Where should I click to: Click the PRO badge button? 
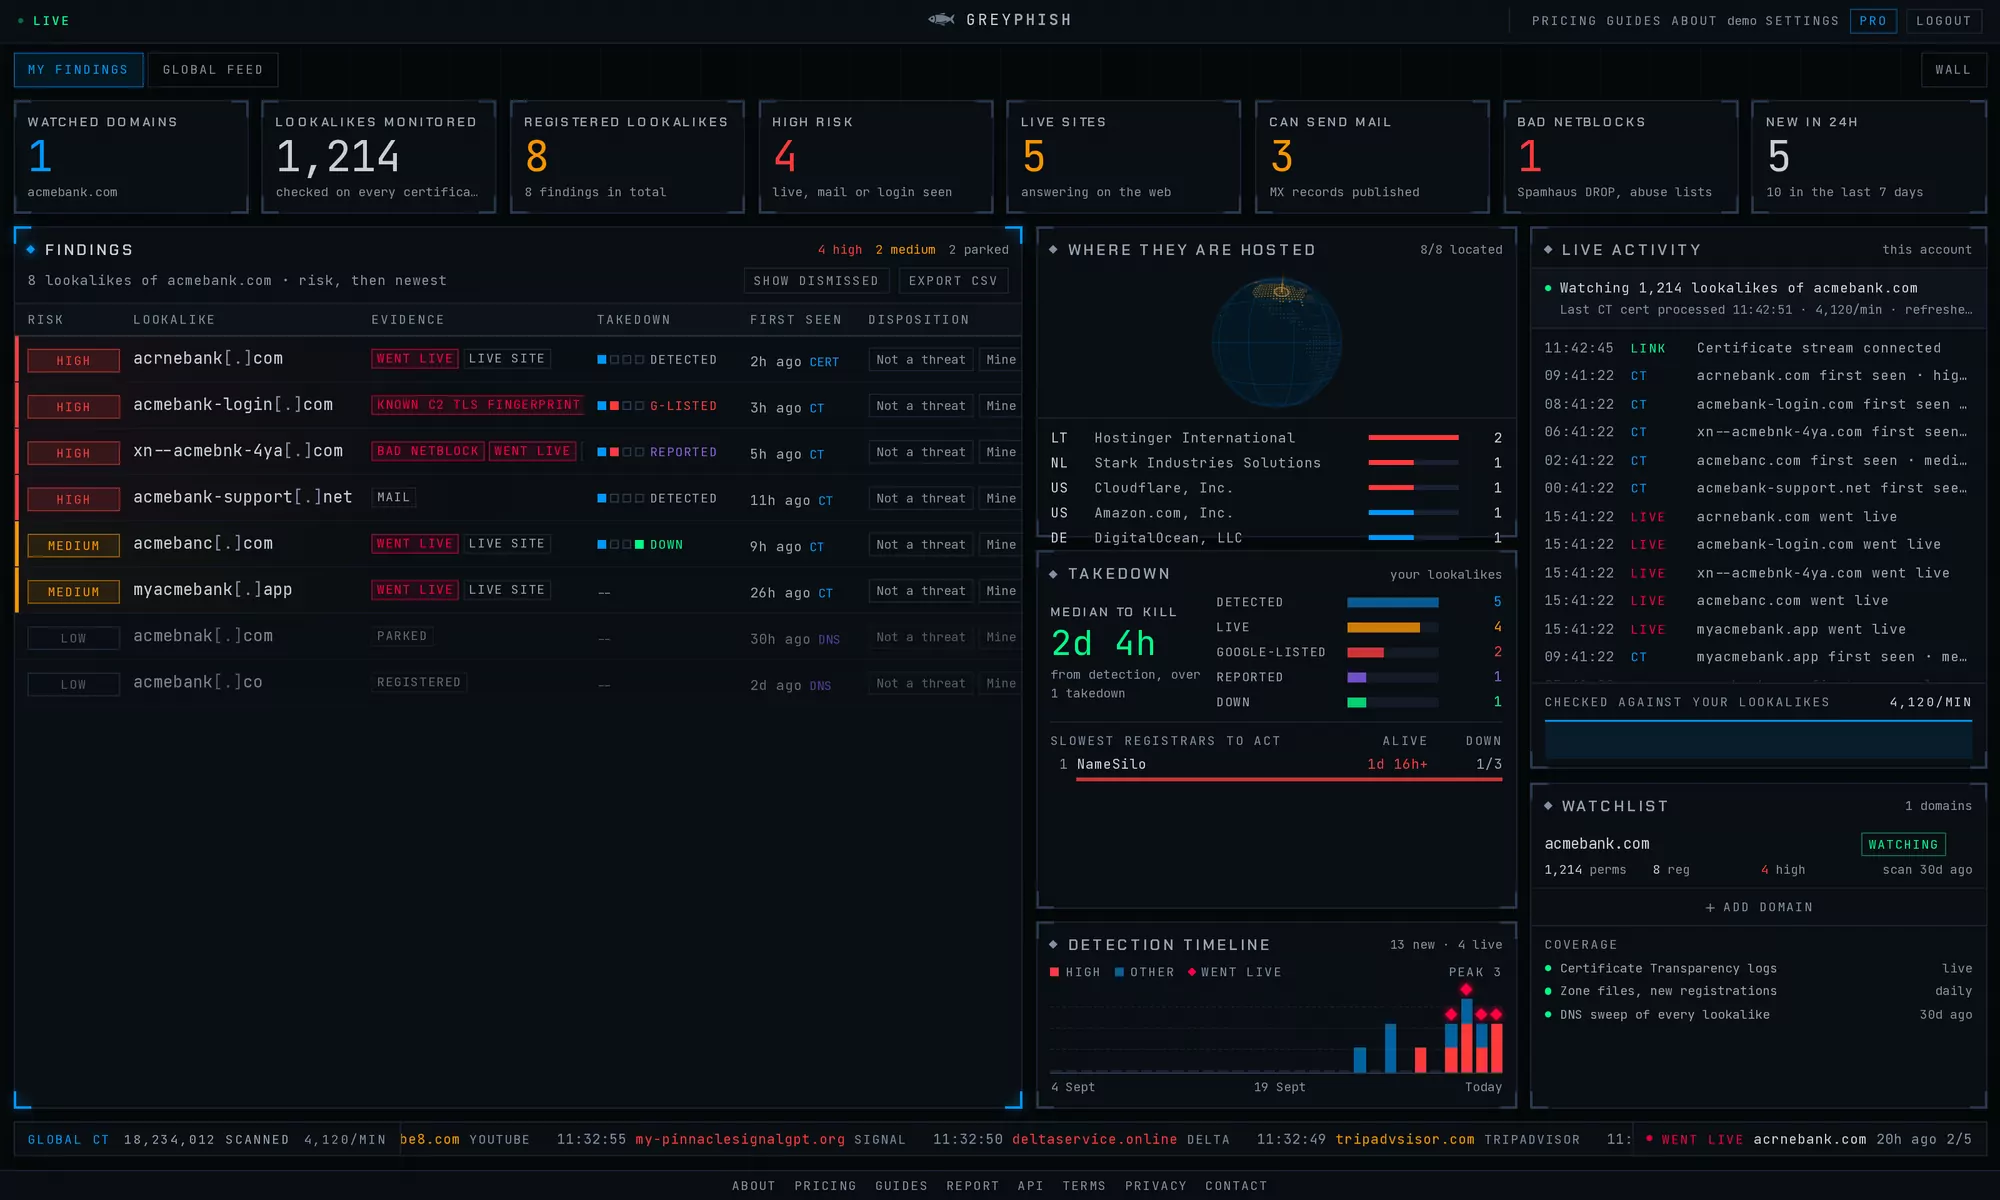[x=1873, y=21]
